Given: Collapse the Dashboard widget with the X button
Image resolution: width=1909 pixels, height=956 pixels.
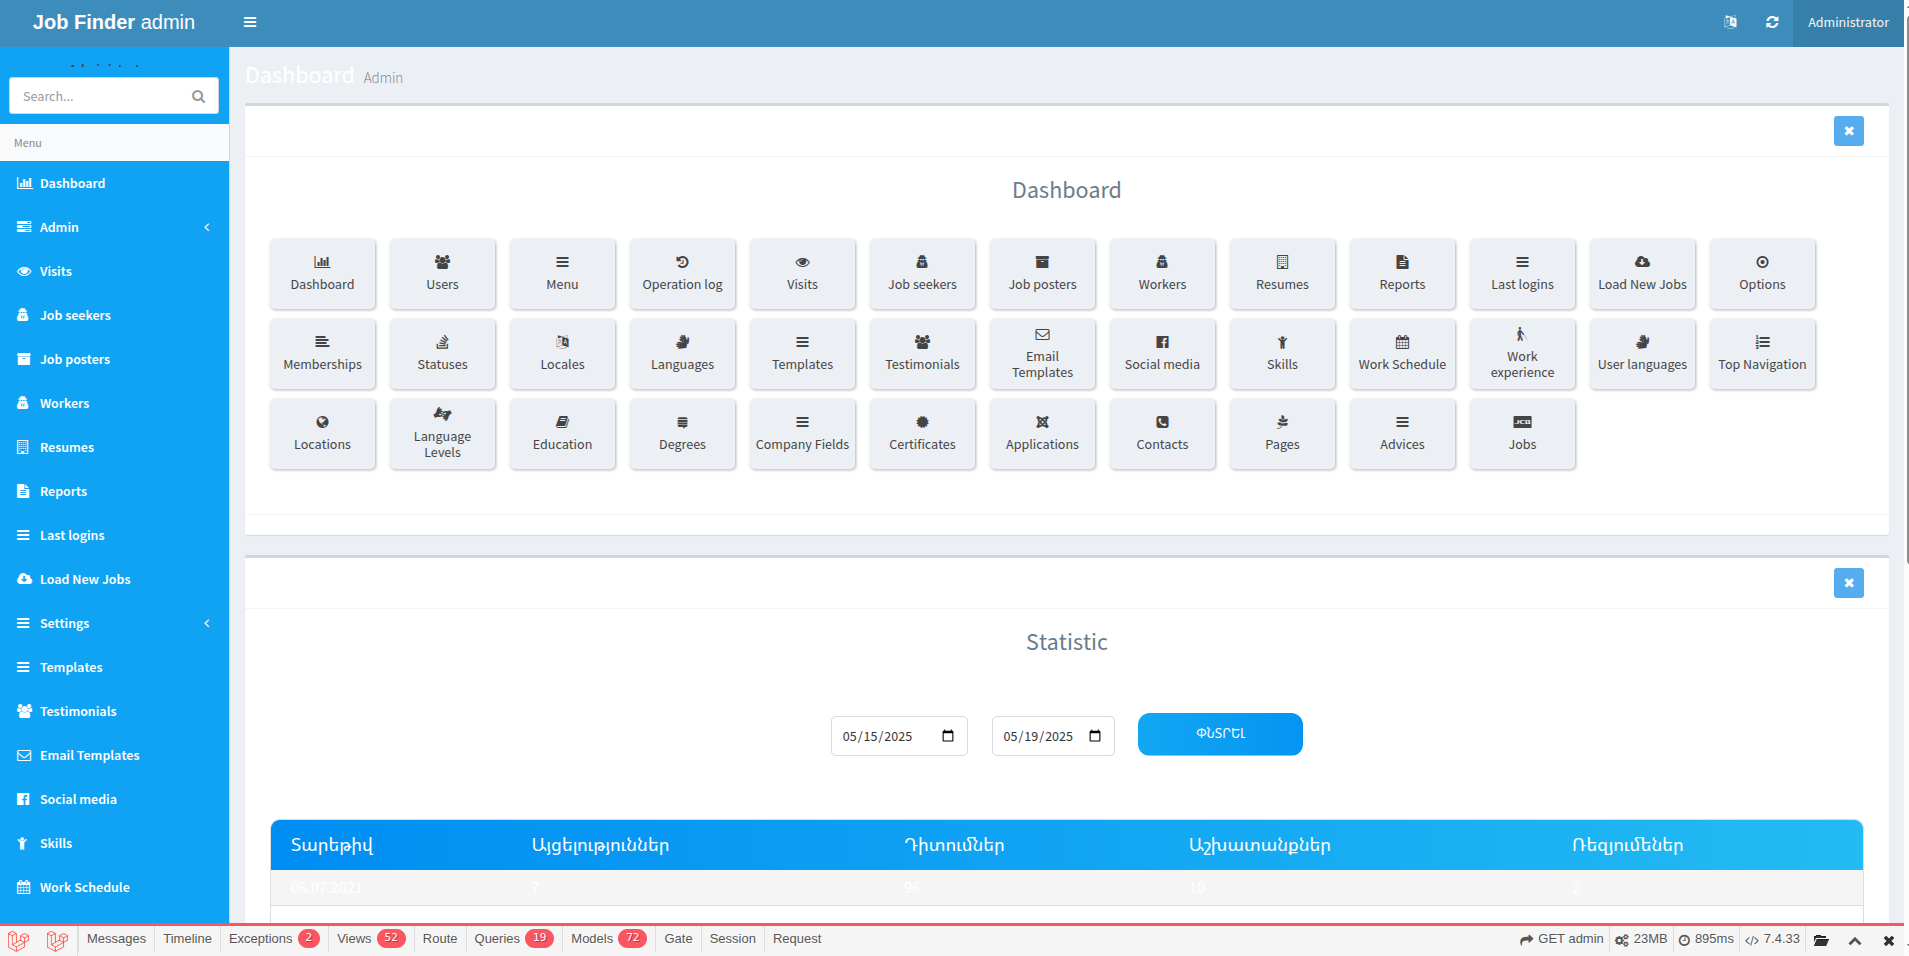Looking at the screenshot, I should 1849,130.
